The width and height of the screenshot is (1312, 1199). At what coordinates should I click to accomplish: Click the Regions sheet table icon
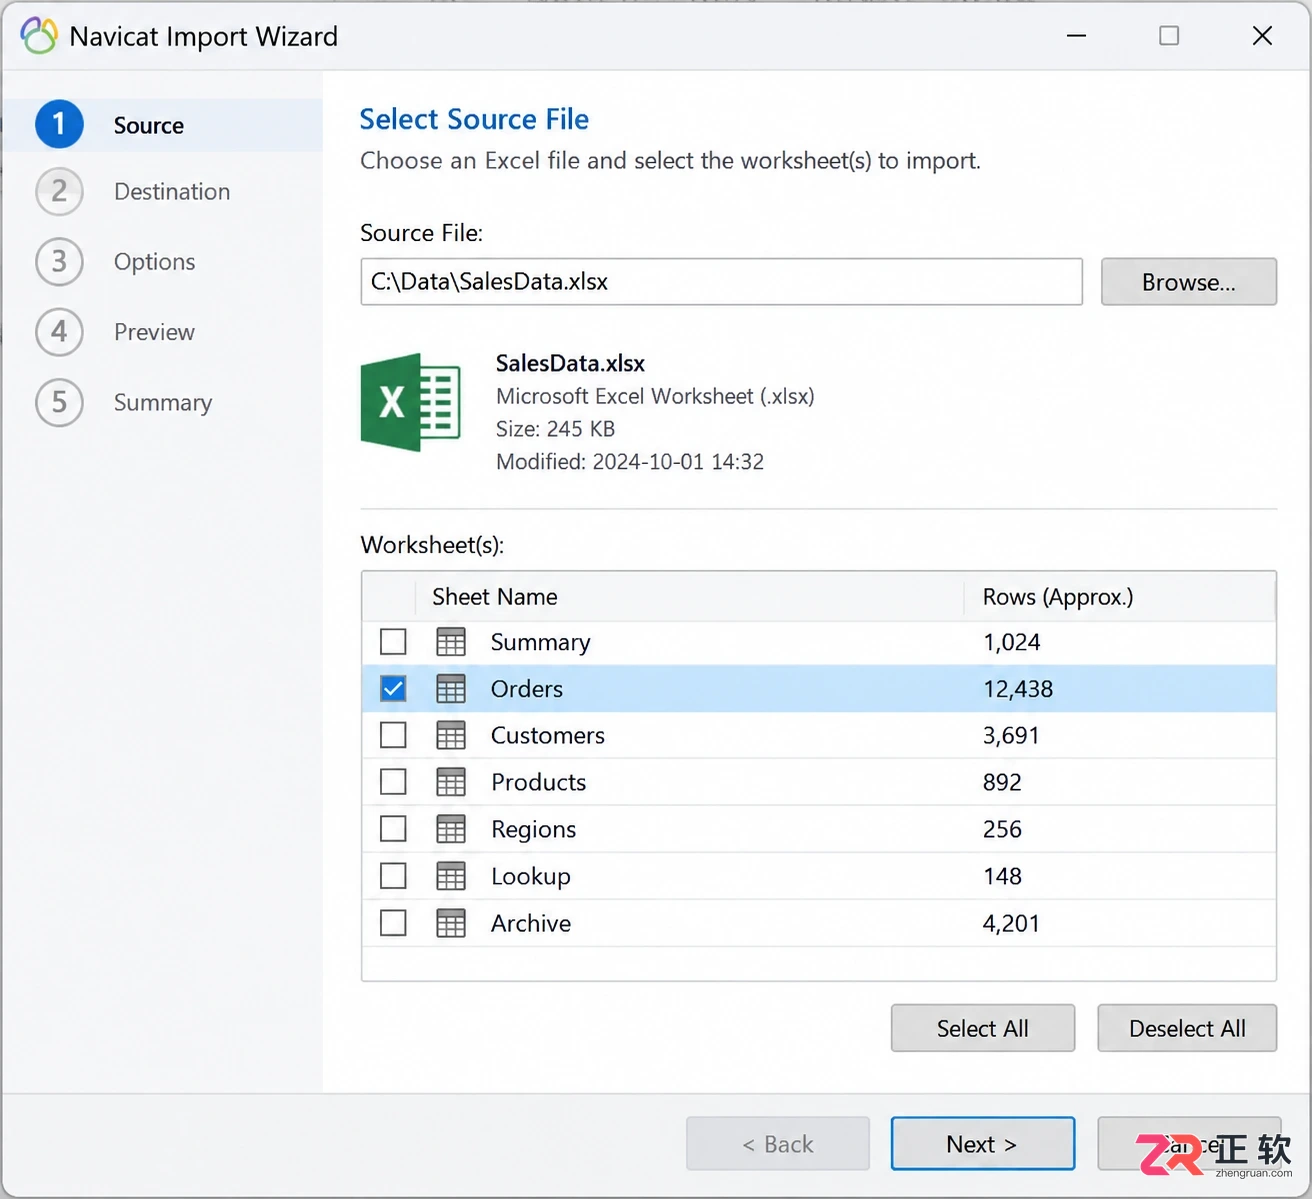click(x=451, y=829)
